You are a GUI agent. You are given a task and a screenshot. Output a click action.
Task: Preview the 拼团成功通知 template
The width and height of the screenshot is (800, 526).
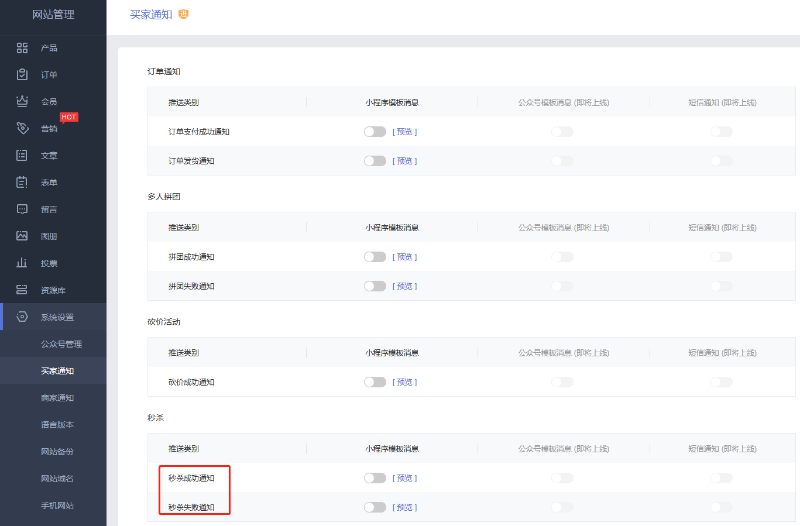point(405,257)
